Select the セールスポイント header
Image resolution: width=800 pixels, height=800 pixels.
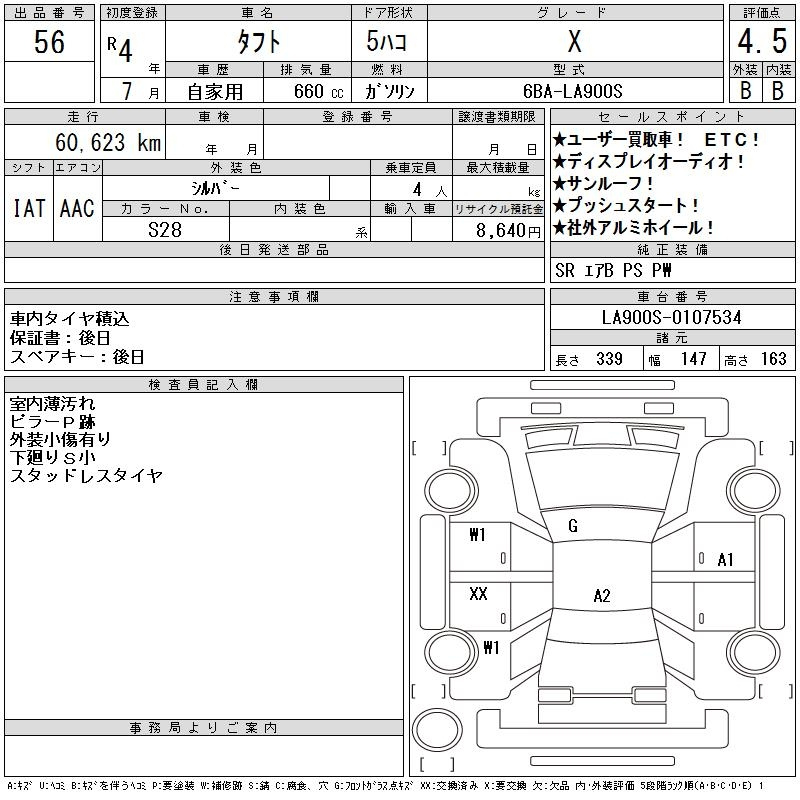click(x=671, y=117)
